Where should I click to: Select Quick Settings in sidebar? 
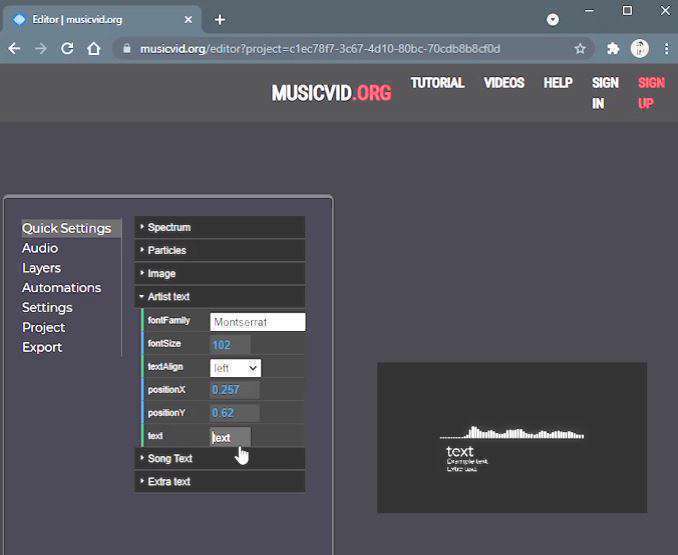pos(71,228)
